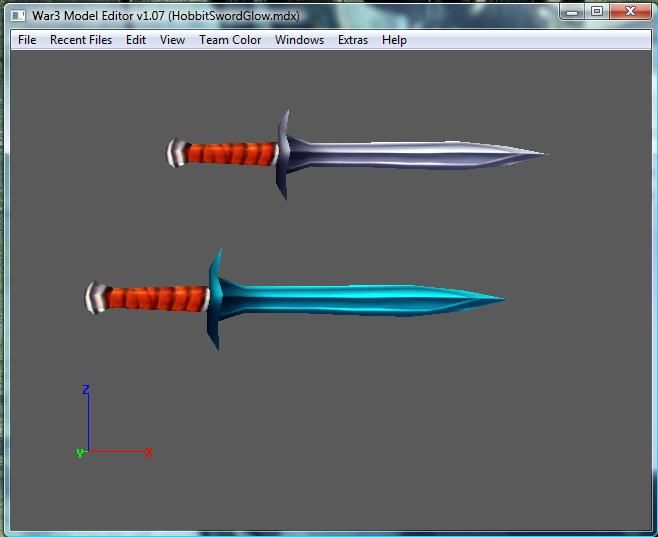Open the Windows menu
This screenshot has width=658, height=537.
pos(299,40)
